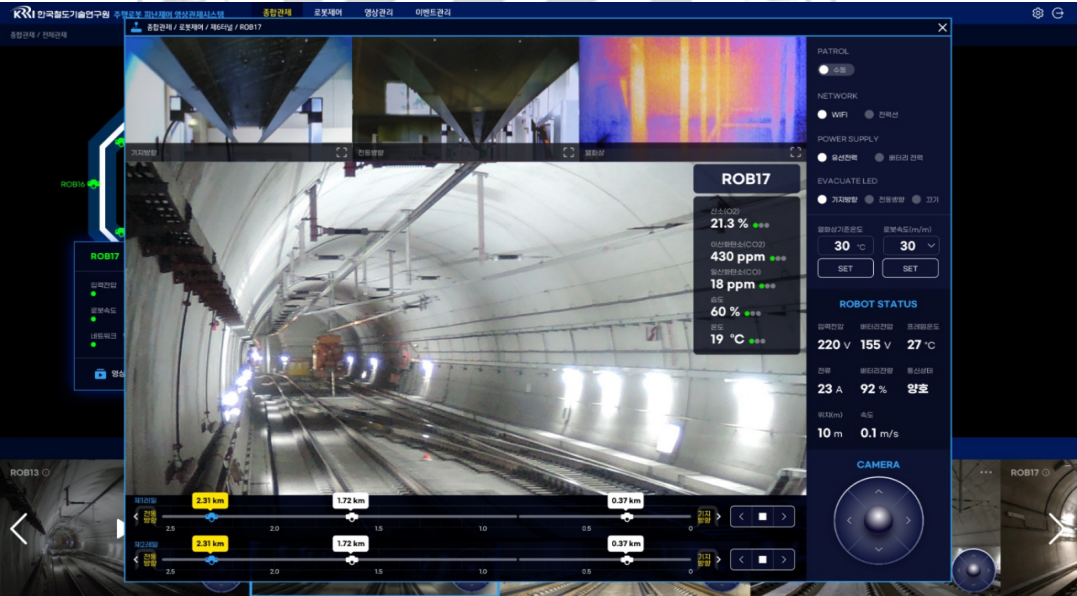1077x596 pixels.
Task: Open the 로봇속도 speed dropdown
Action: [911, 246]
